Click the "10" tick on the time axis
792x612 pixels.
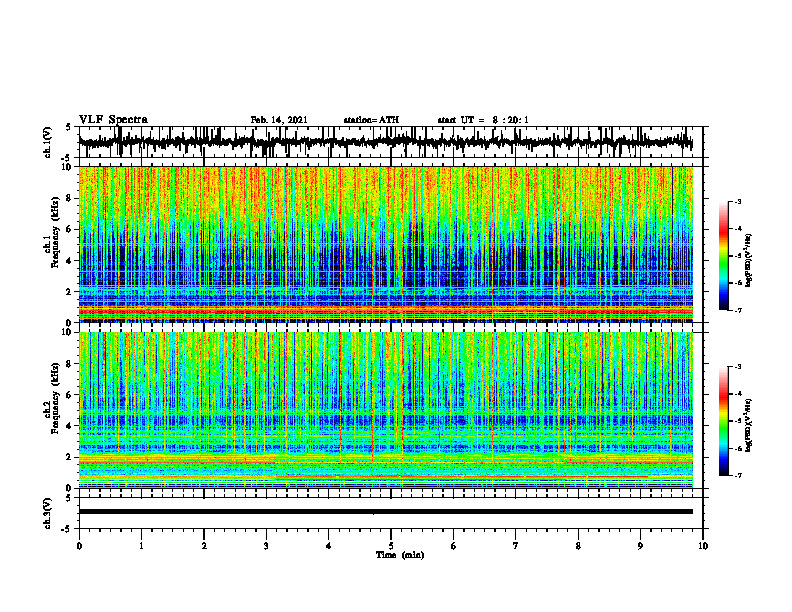coord(703,546)
